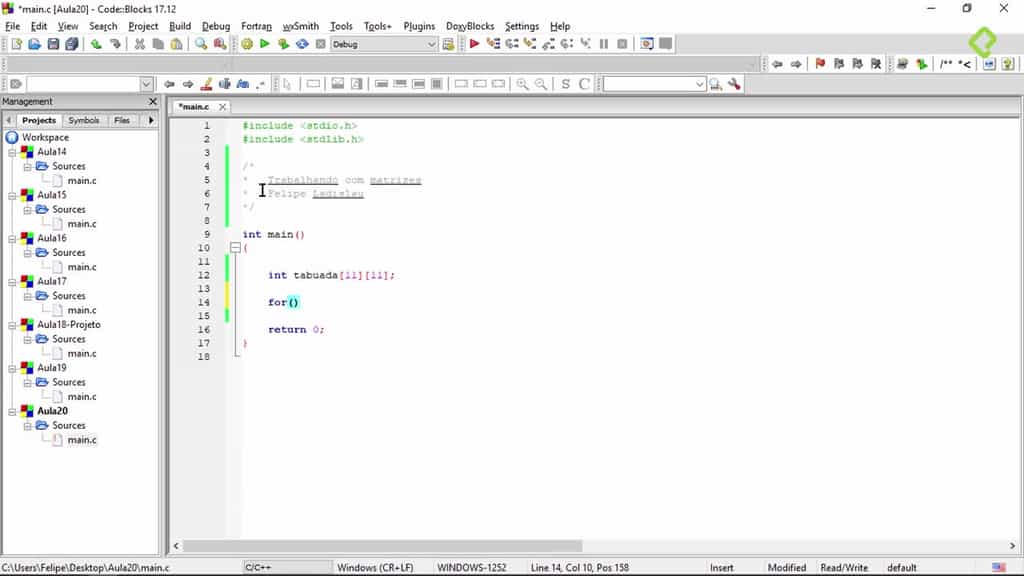The width and height of the screenshot is (1024, 576).
Task: Insert a DoxyBlocks *< line comment
Action: click(x=964, y=64)
